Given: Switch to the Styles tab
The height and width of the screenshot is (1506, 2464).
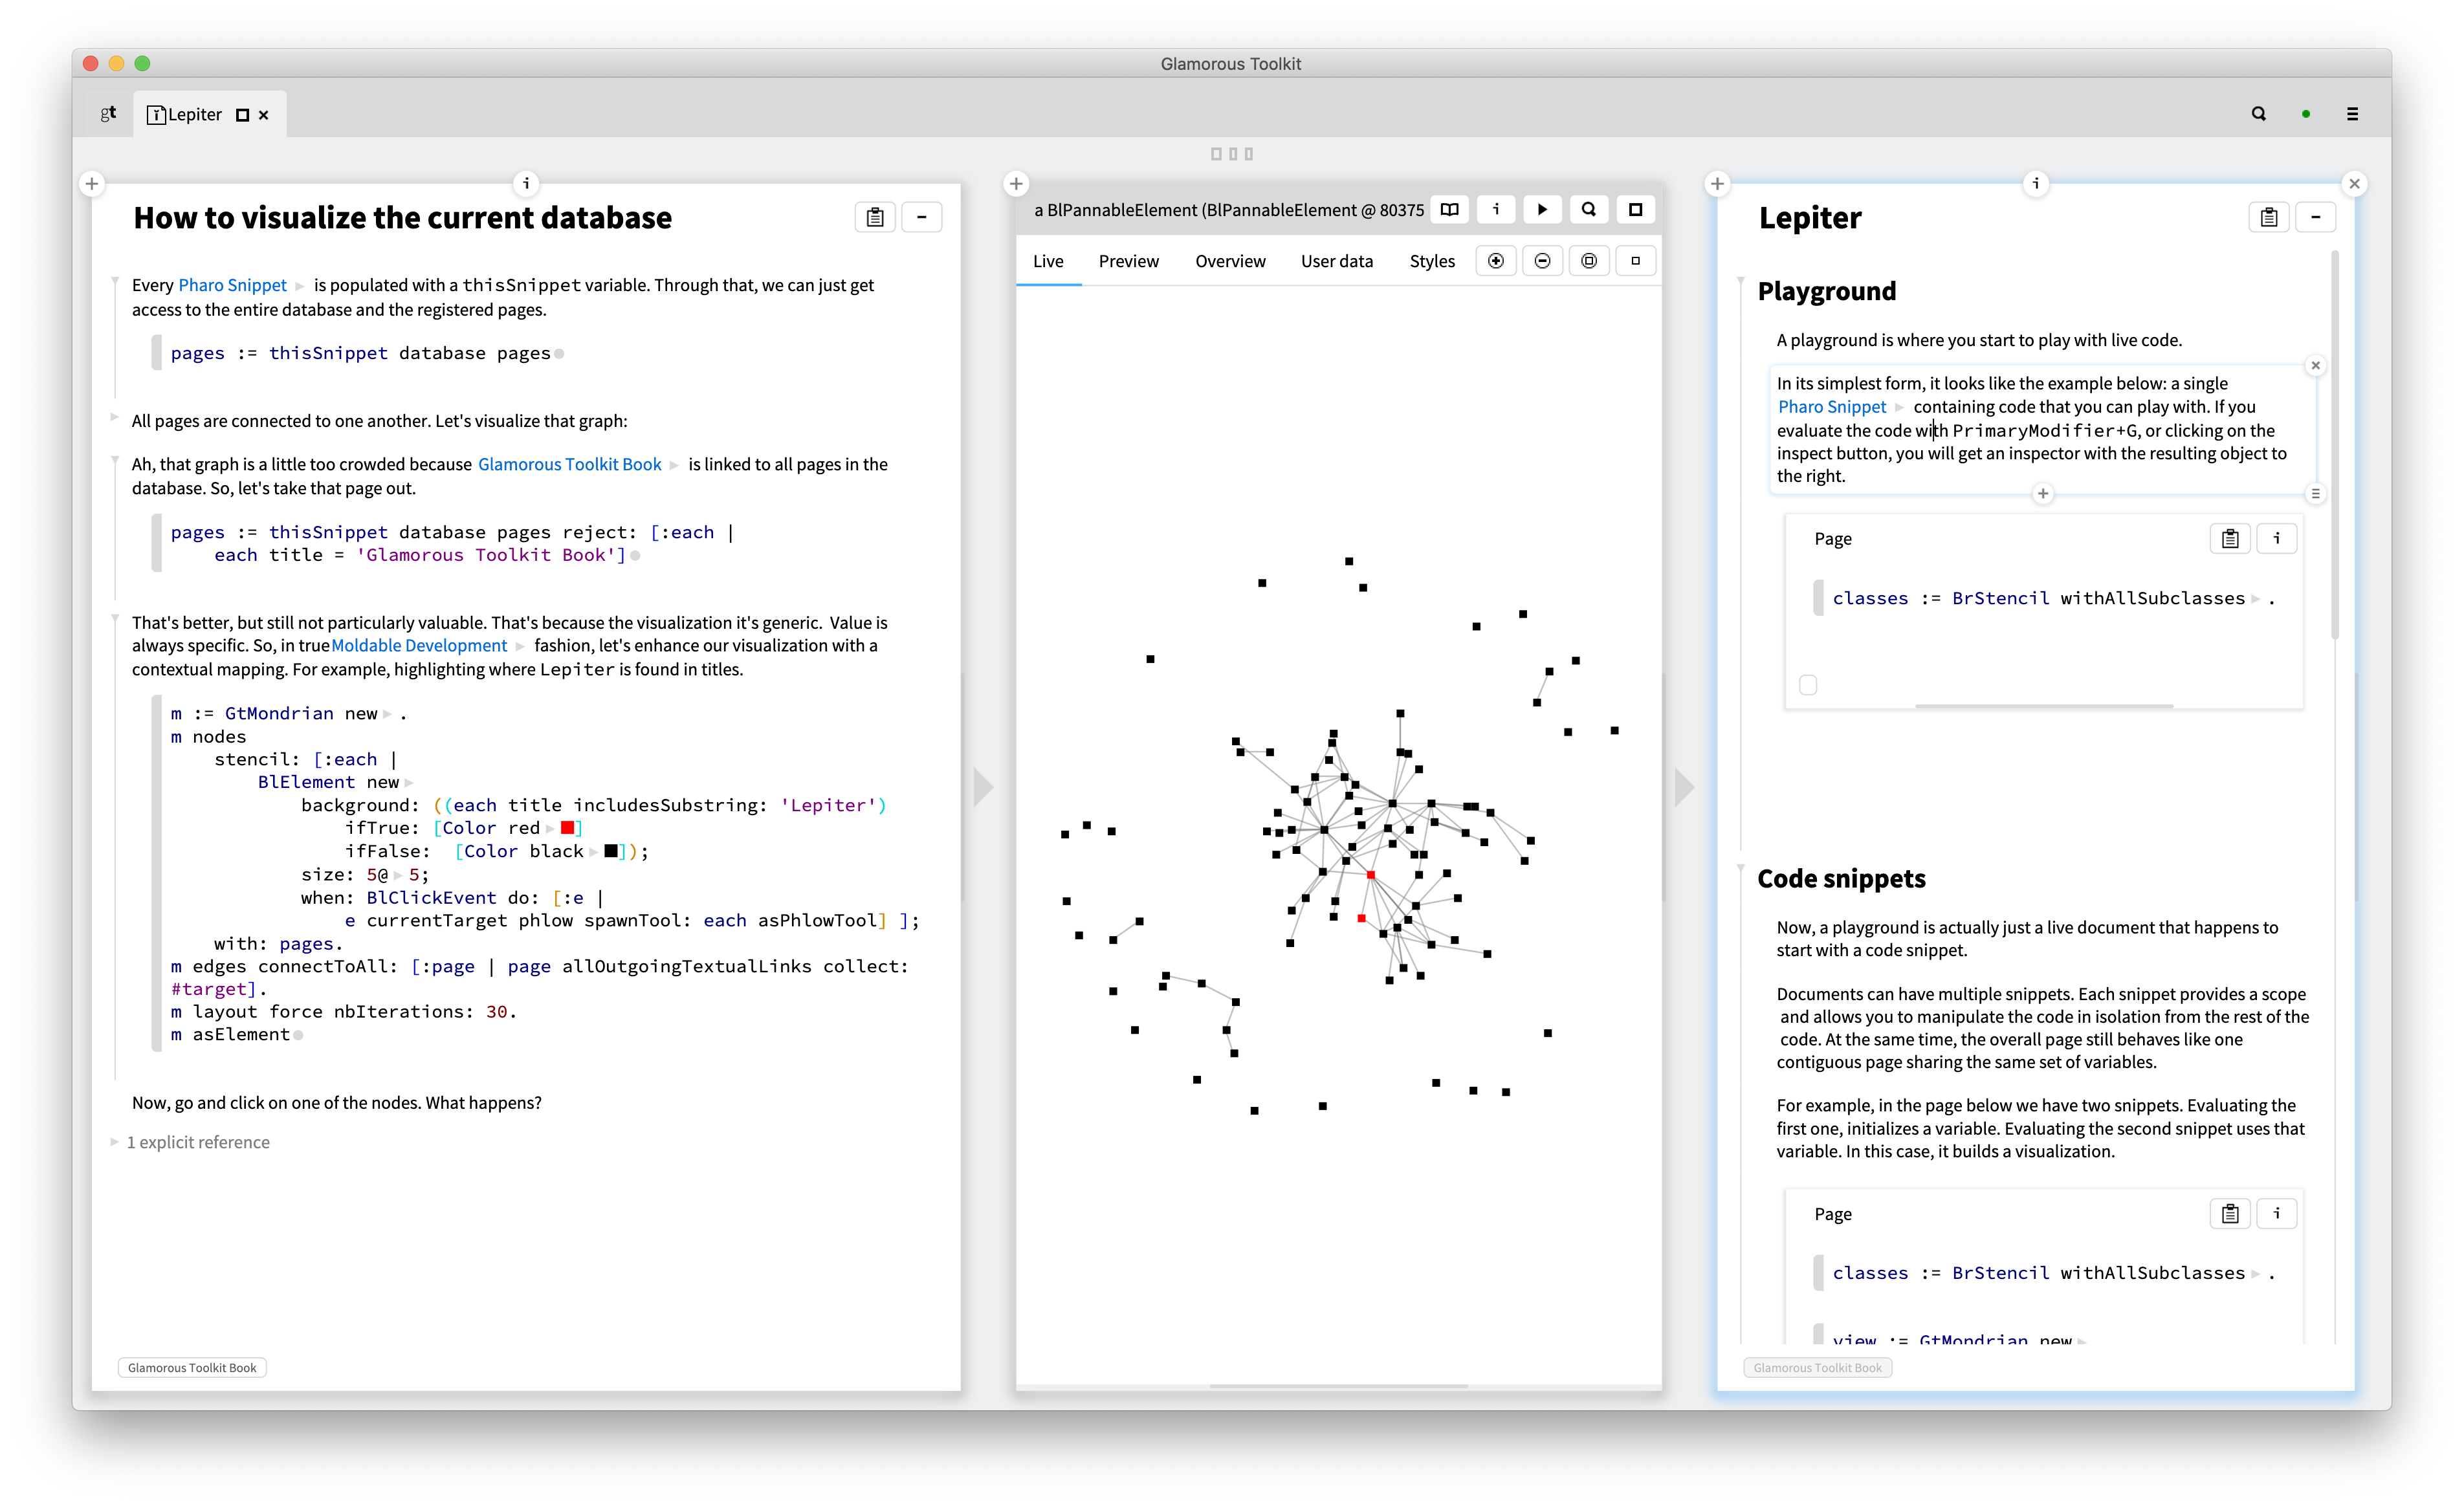Looking at the screenshot, I should [1432, 261].
